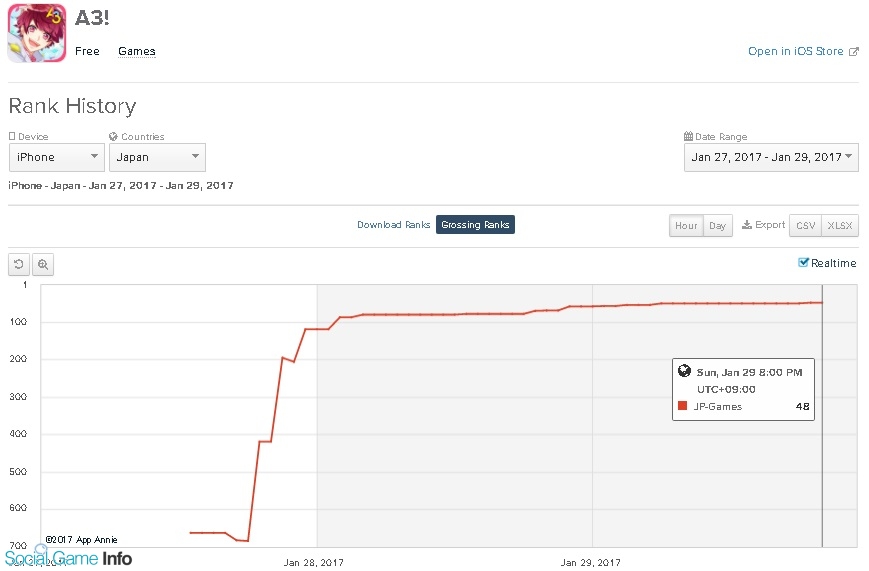Expand the Japan countries dropdown
Viewport: 869px width, 571px height.
(x=157, y=157)
